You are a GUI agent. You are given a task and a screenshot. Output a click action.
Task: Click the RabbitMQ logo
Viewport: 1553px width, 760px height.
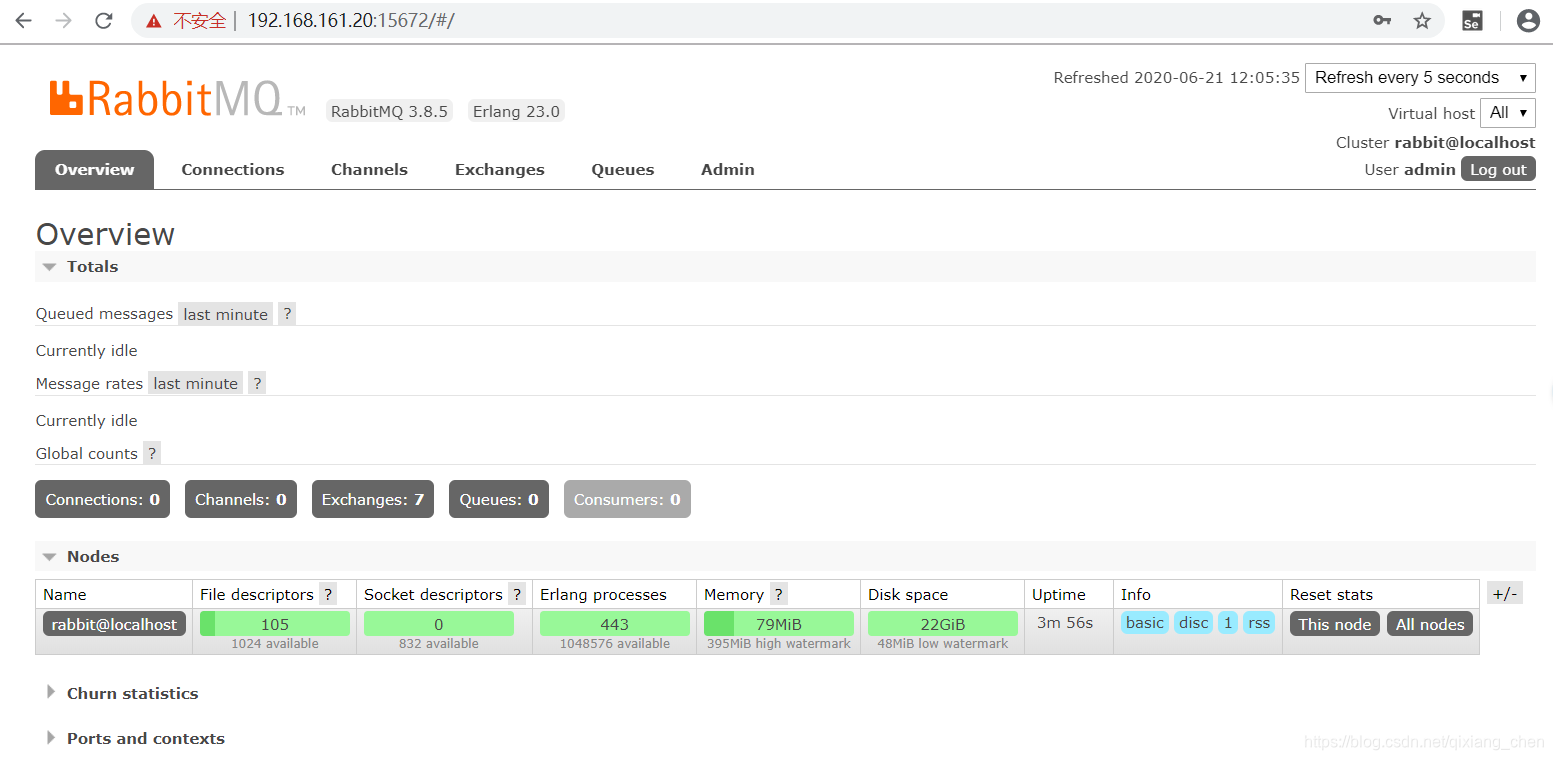click(177, 99)
